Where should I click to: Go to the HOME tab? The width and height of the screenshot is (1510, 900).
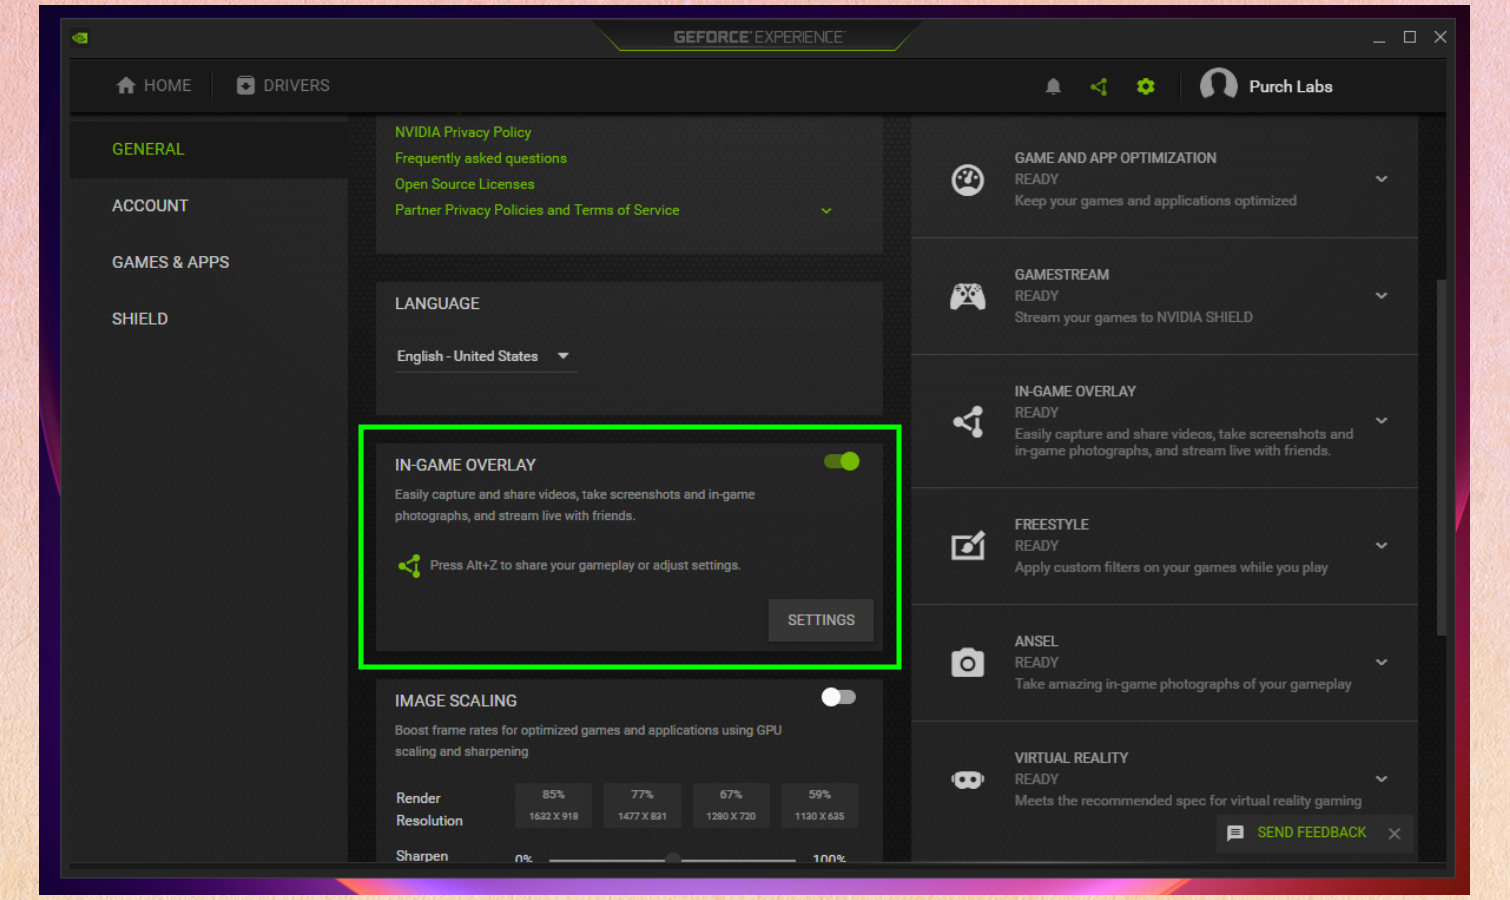[154, 86]
